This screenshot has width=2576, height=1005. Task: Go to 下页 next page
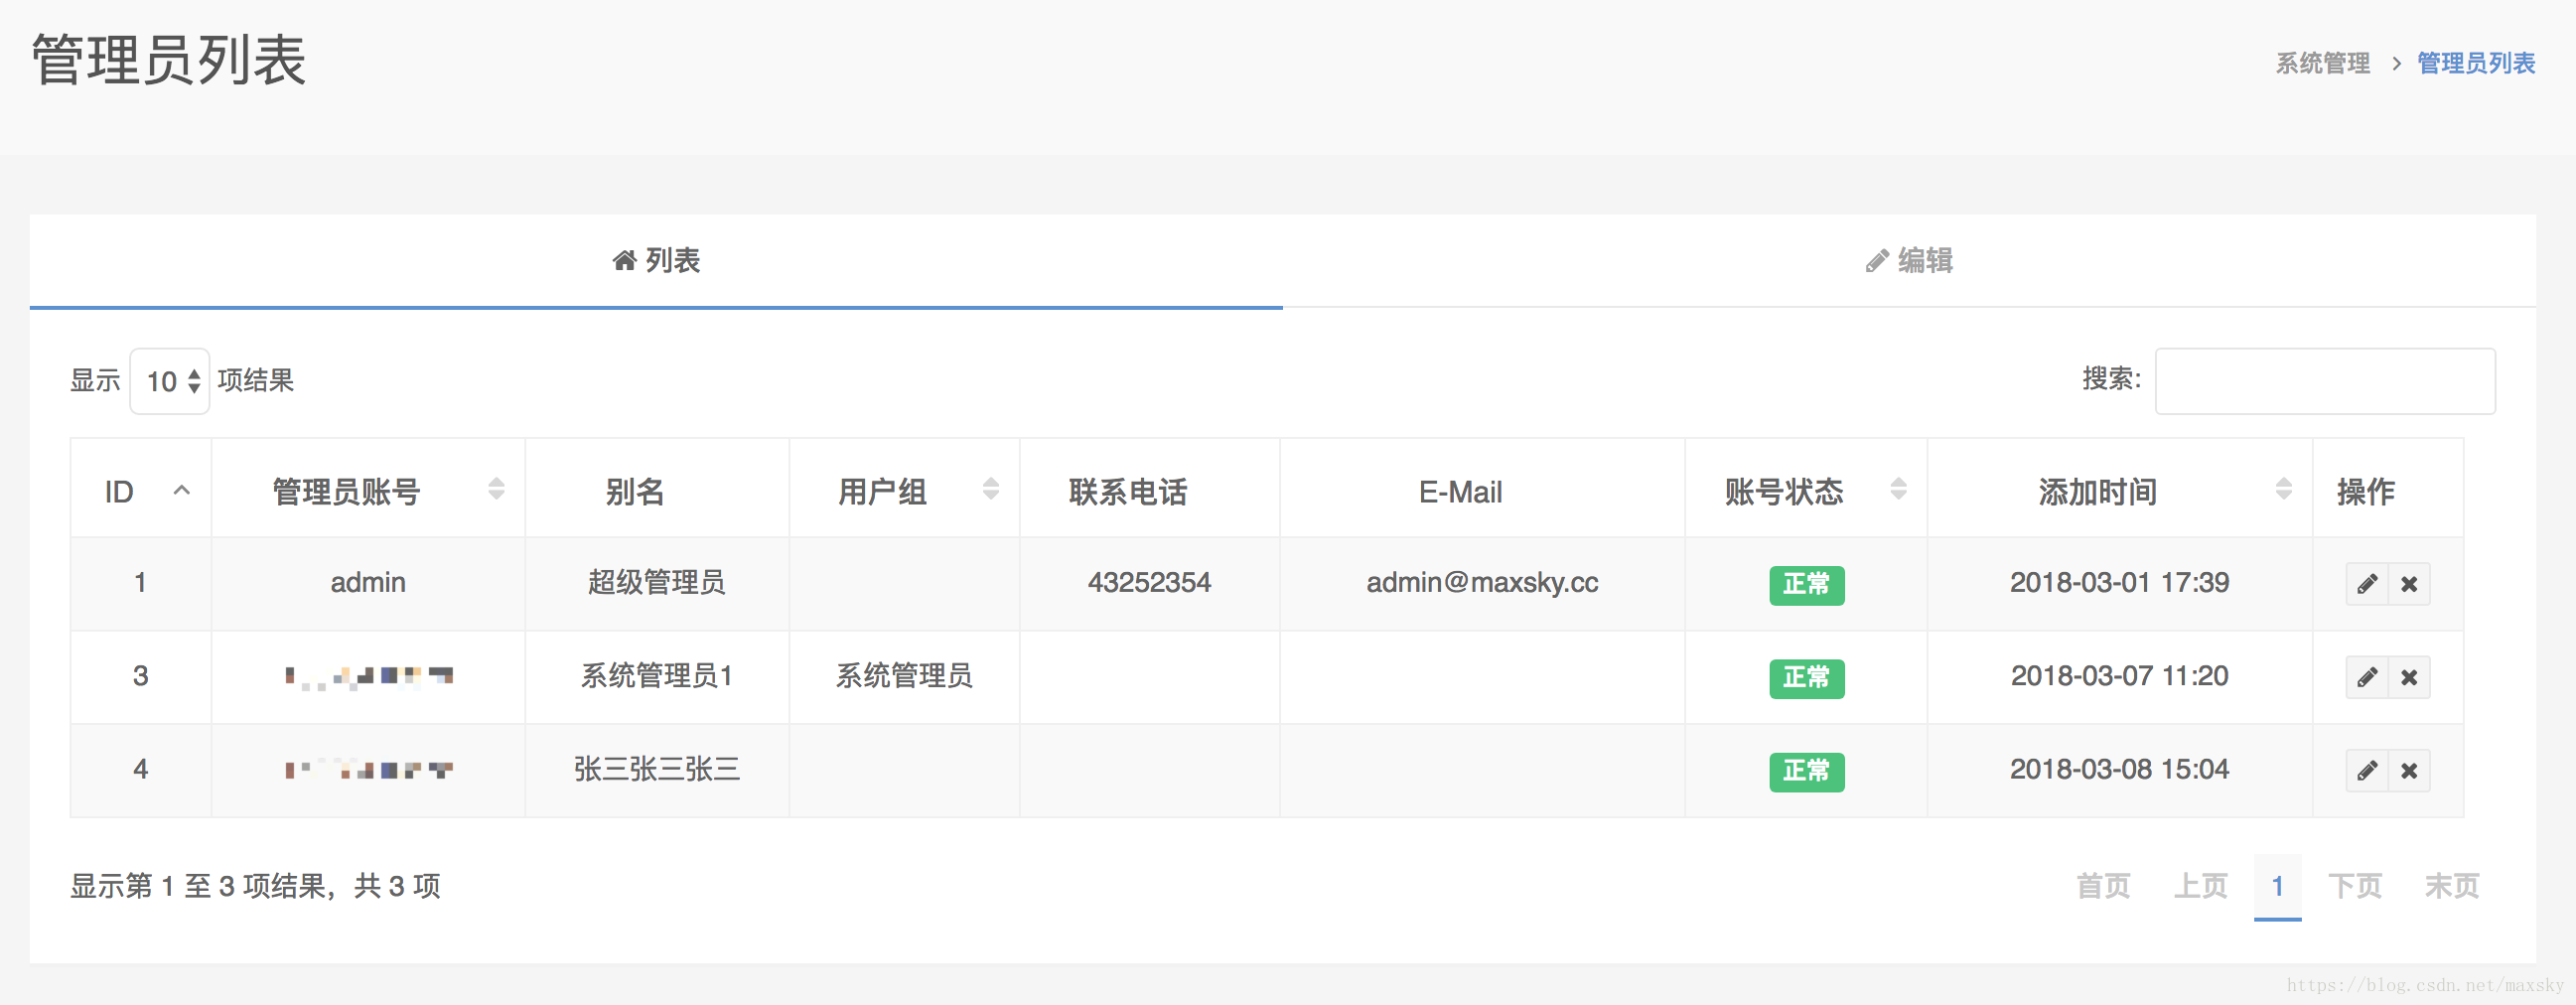click(2355, 886)
